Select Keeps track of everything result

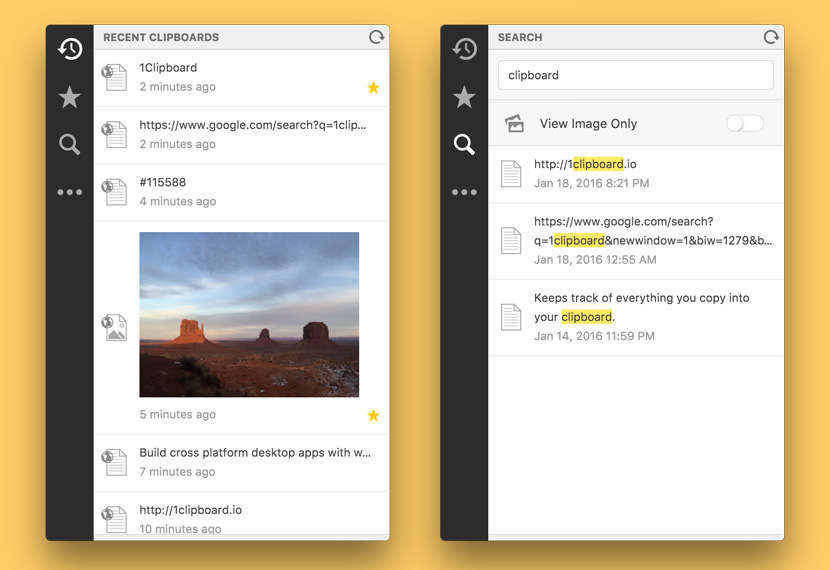point(642,307)
